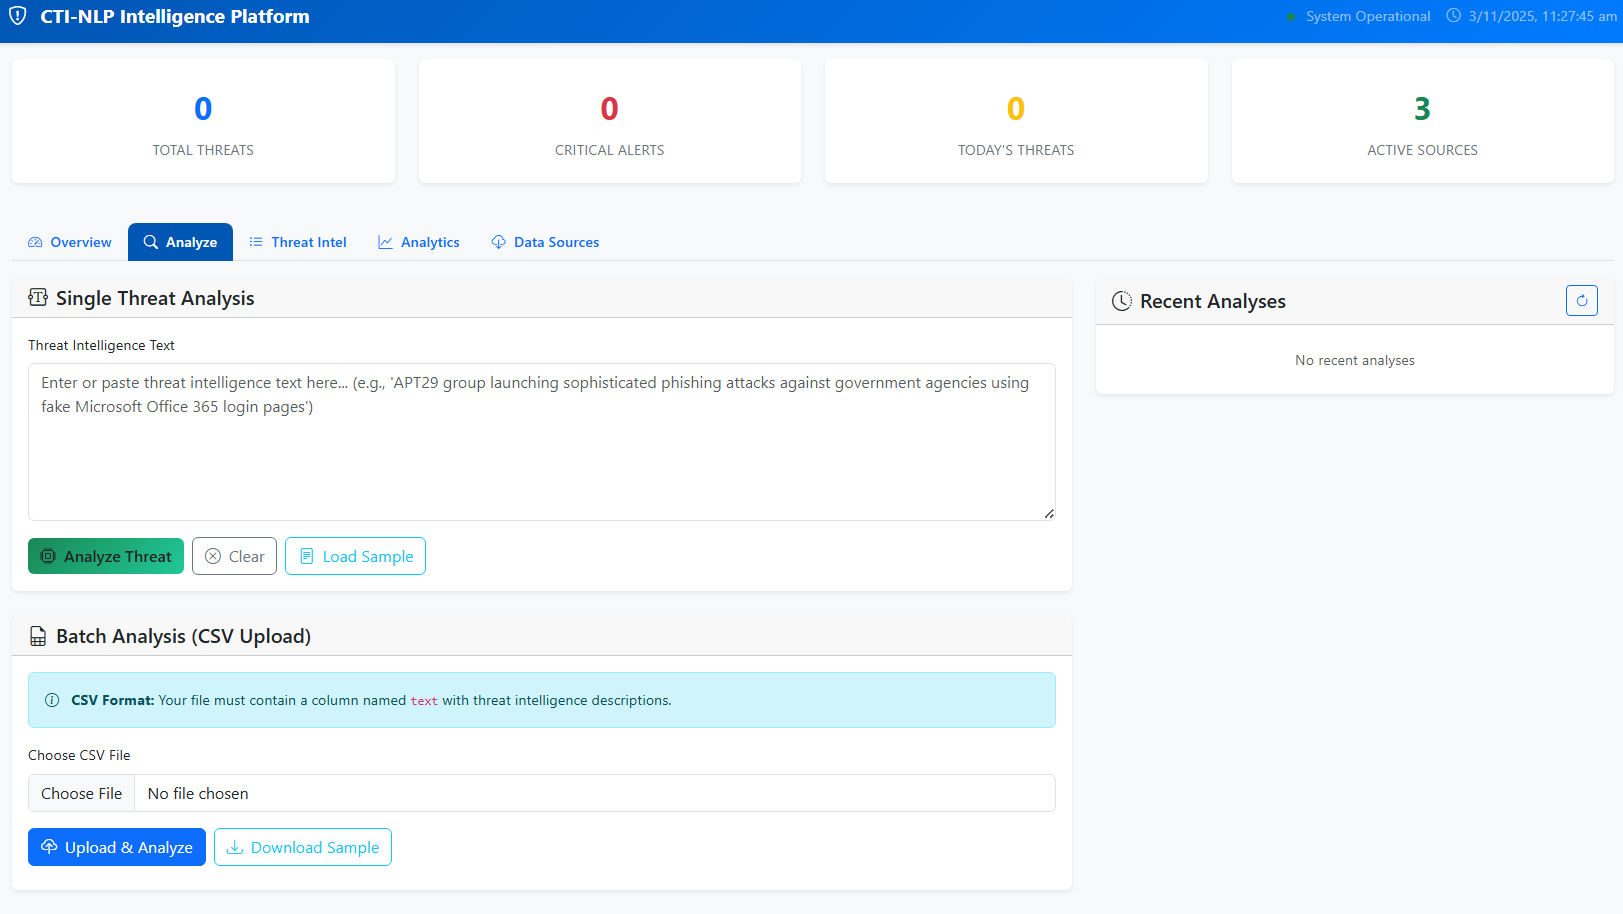Open the Analytics tab

pos(419,241)
